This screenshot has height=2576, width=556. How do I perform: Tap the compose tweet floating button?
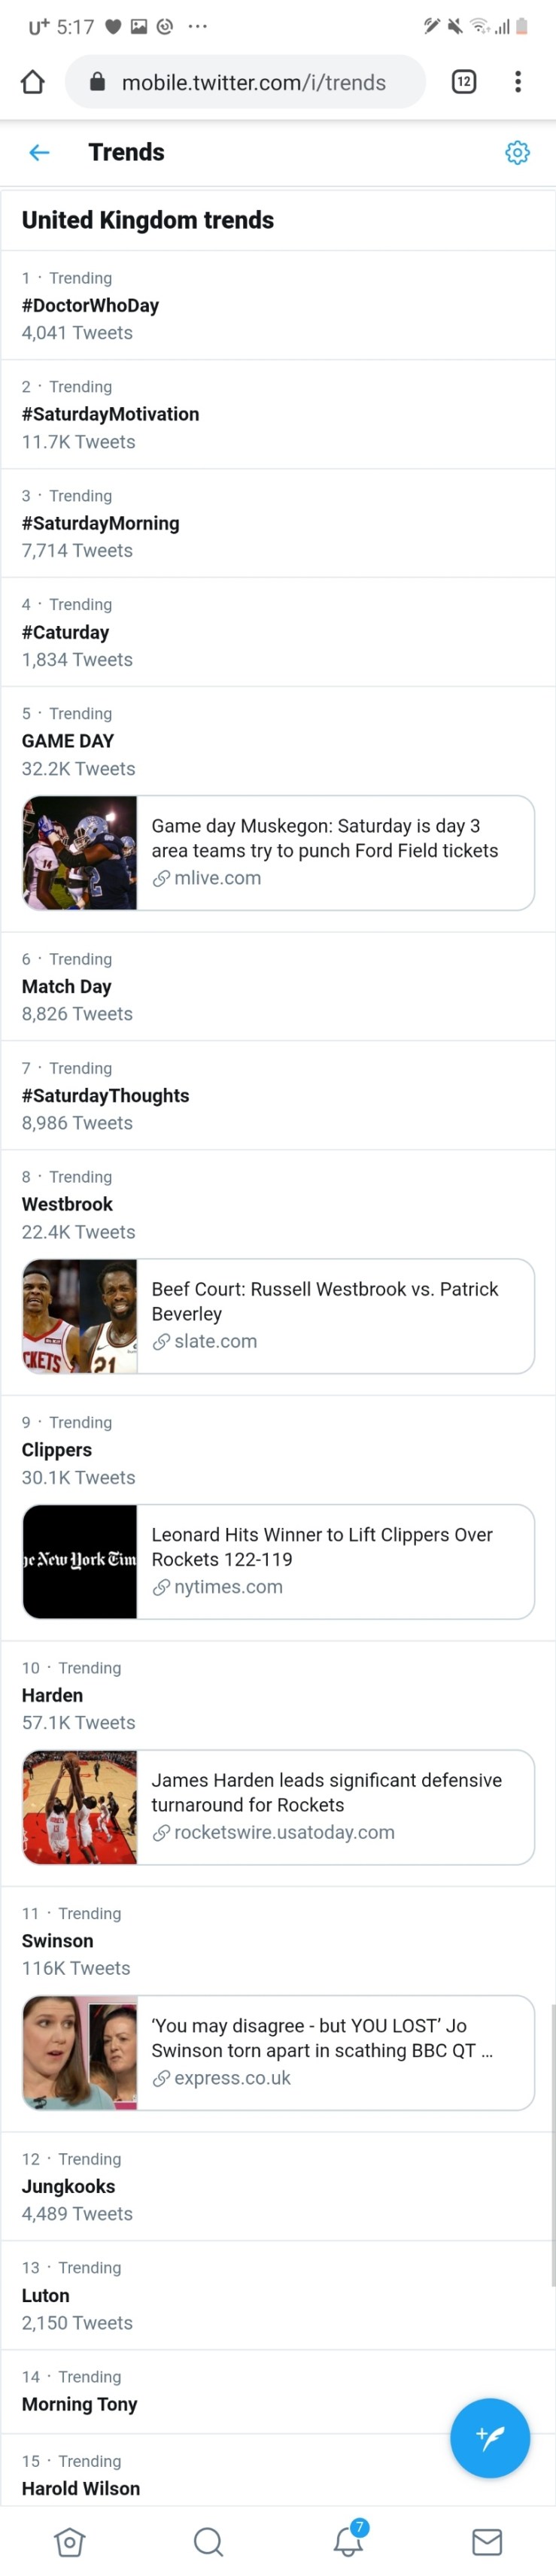tap(489, 2437)
